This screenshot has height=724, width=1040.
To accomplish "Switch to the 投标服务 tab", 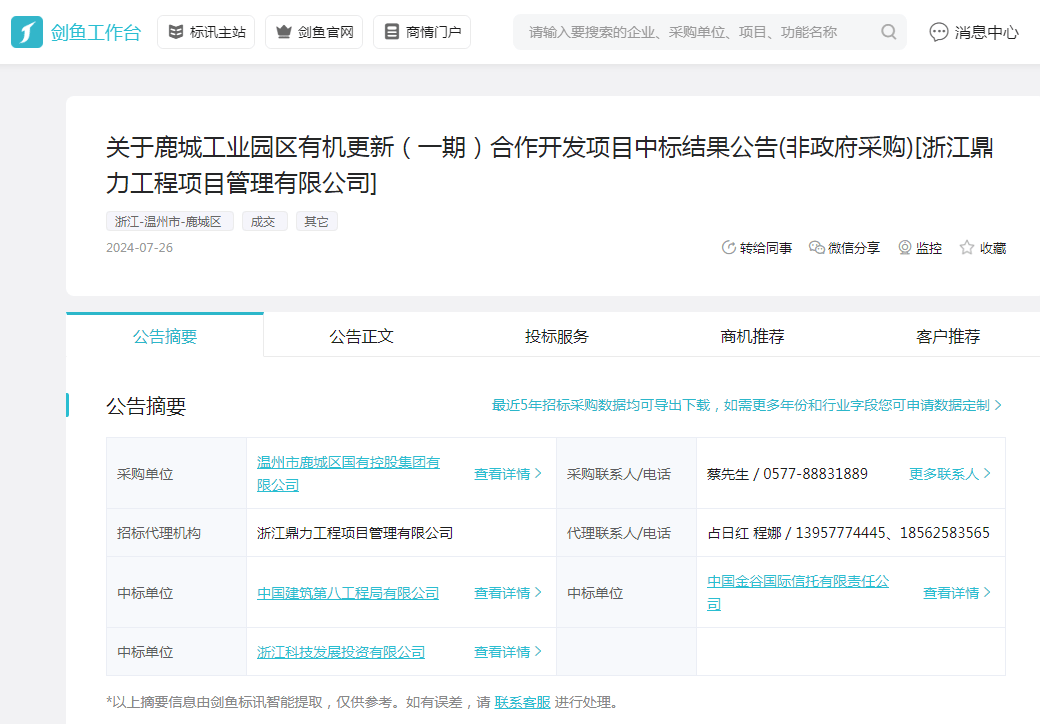I will point(556,336).
